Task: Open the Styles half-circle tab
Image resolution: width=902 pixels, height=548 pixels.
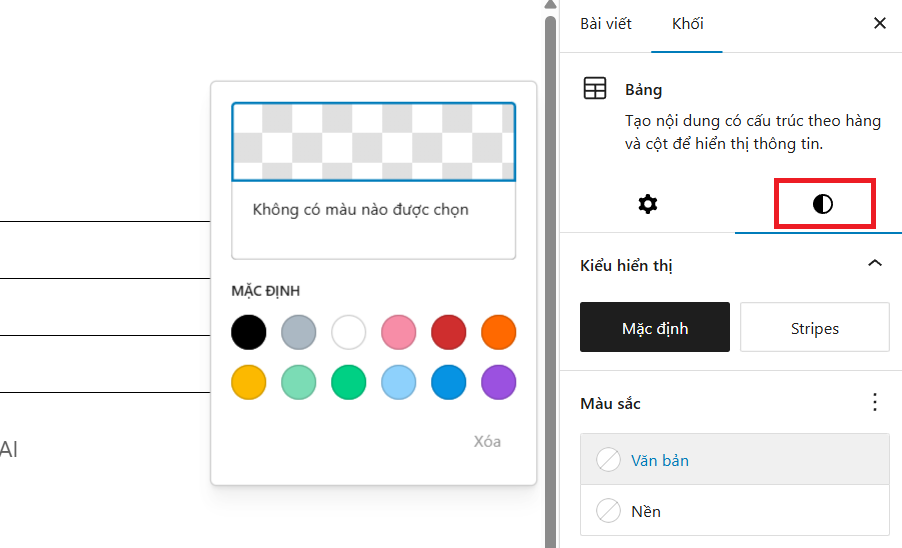Action: (822, 205)
